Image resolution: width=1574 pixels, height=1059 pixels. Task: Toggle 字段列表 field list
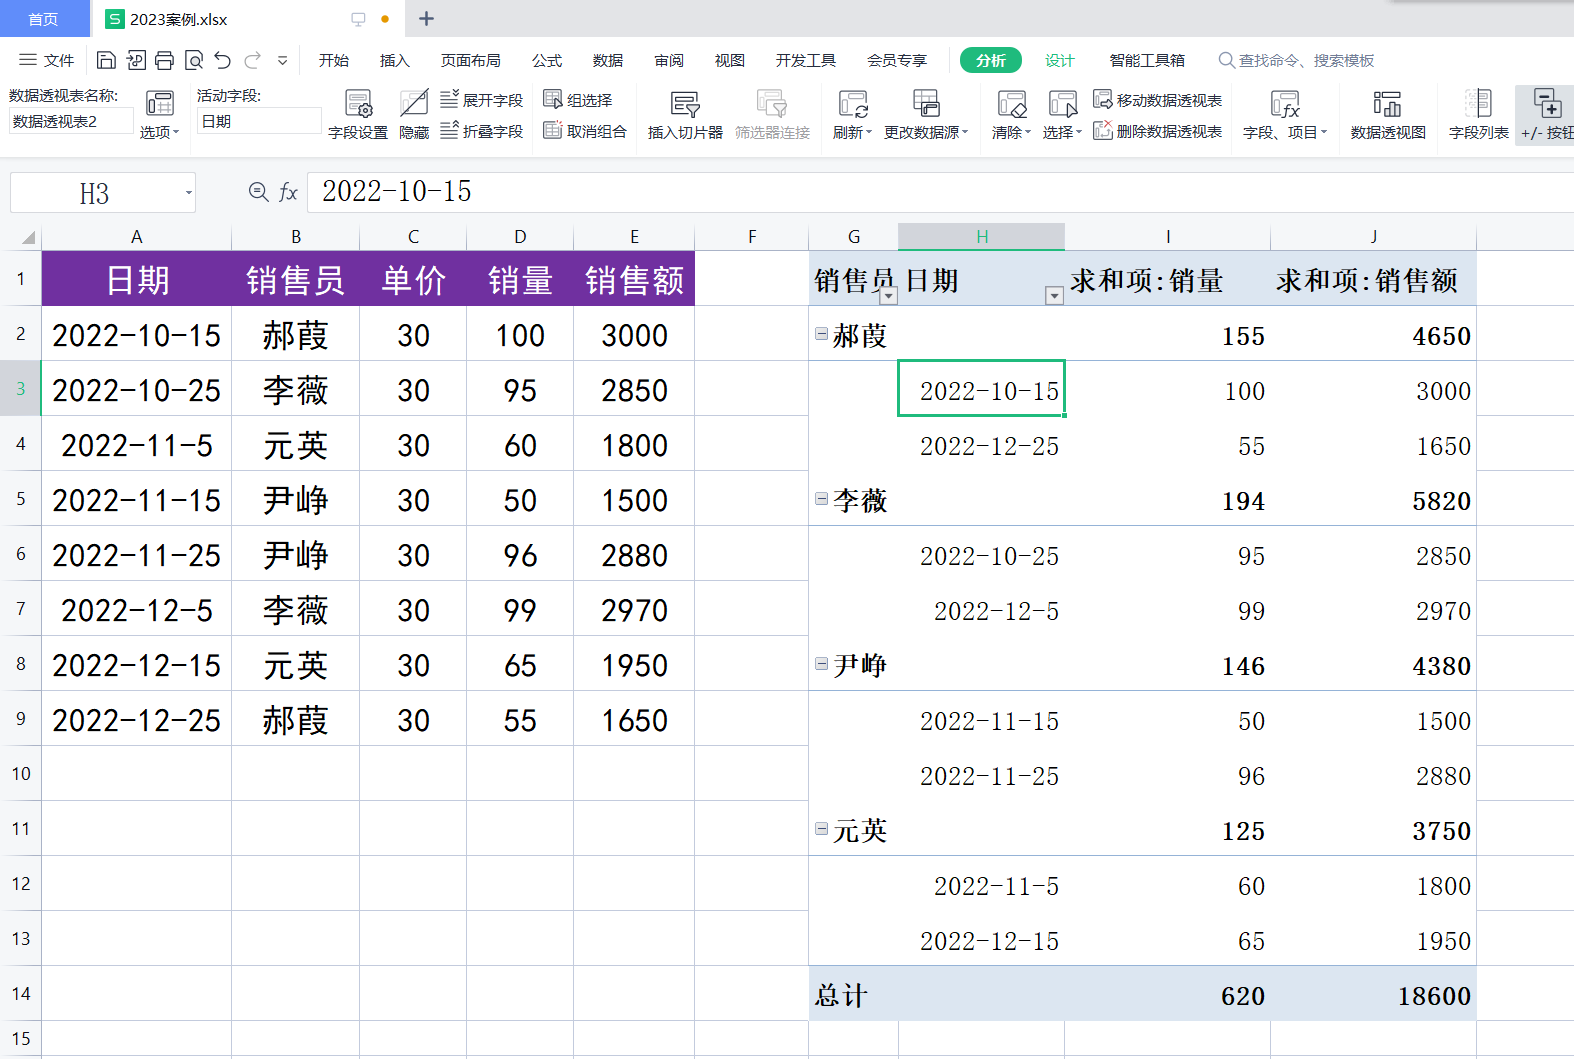tap(1479, 115)
